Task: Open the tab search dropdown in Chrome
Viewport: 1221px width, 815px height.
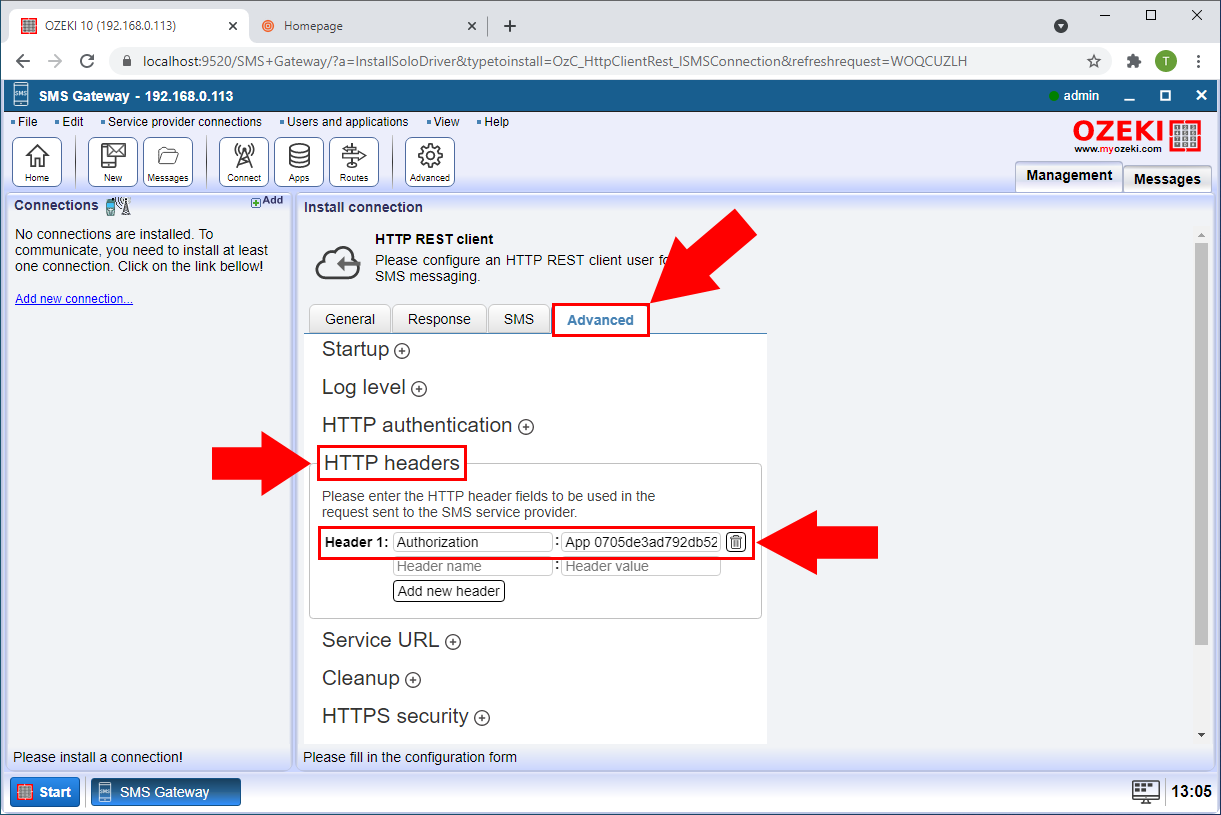Action: (1061, 26)
